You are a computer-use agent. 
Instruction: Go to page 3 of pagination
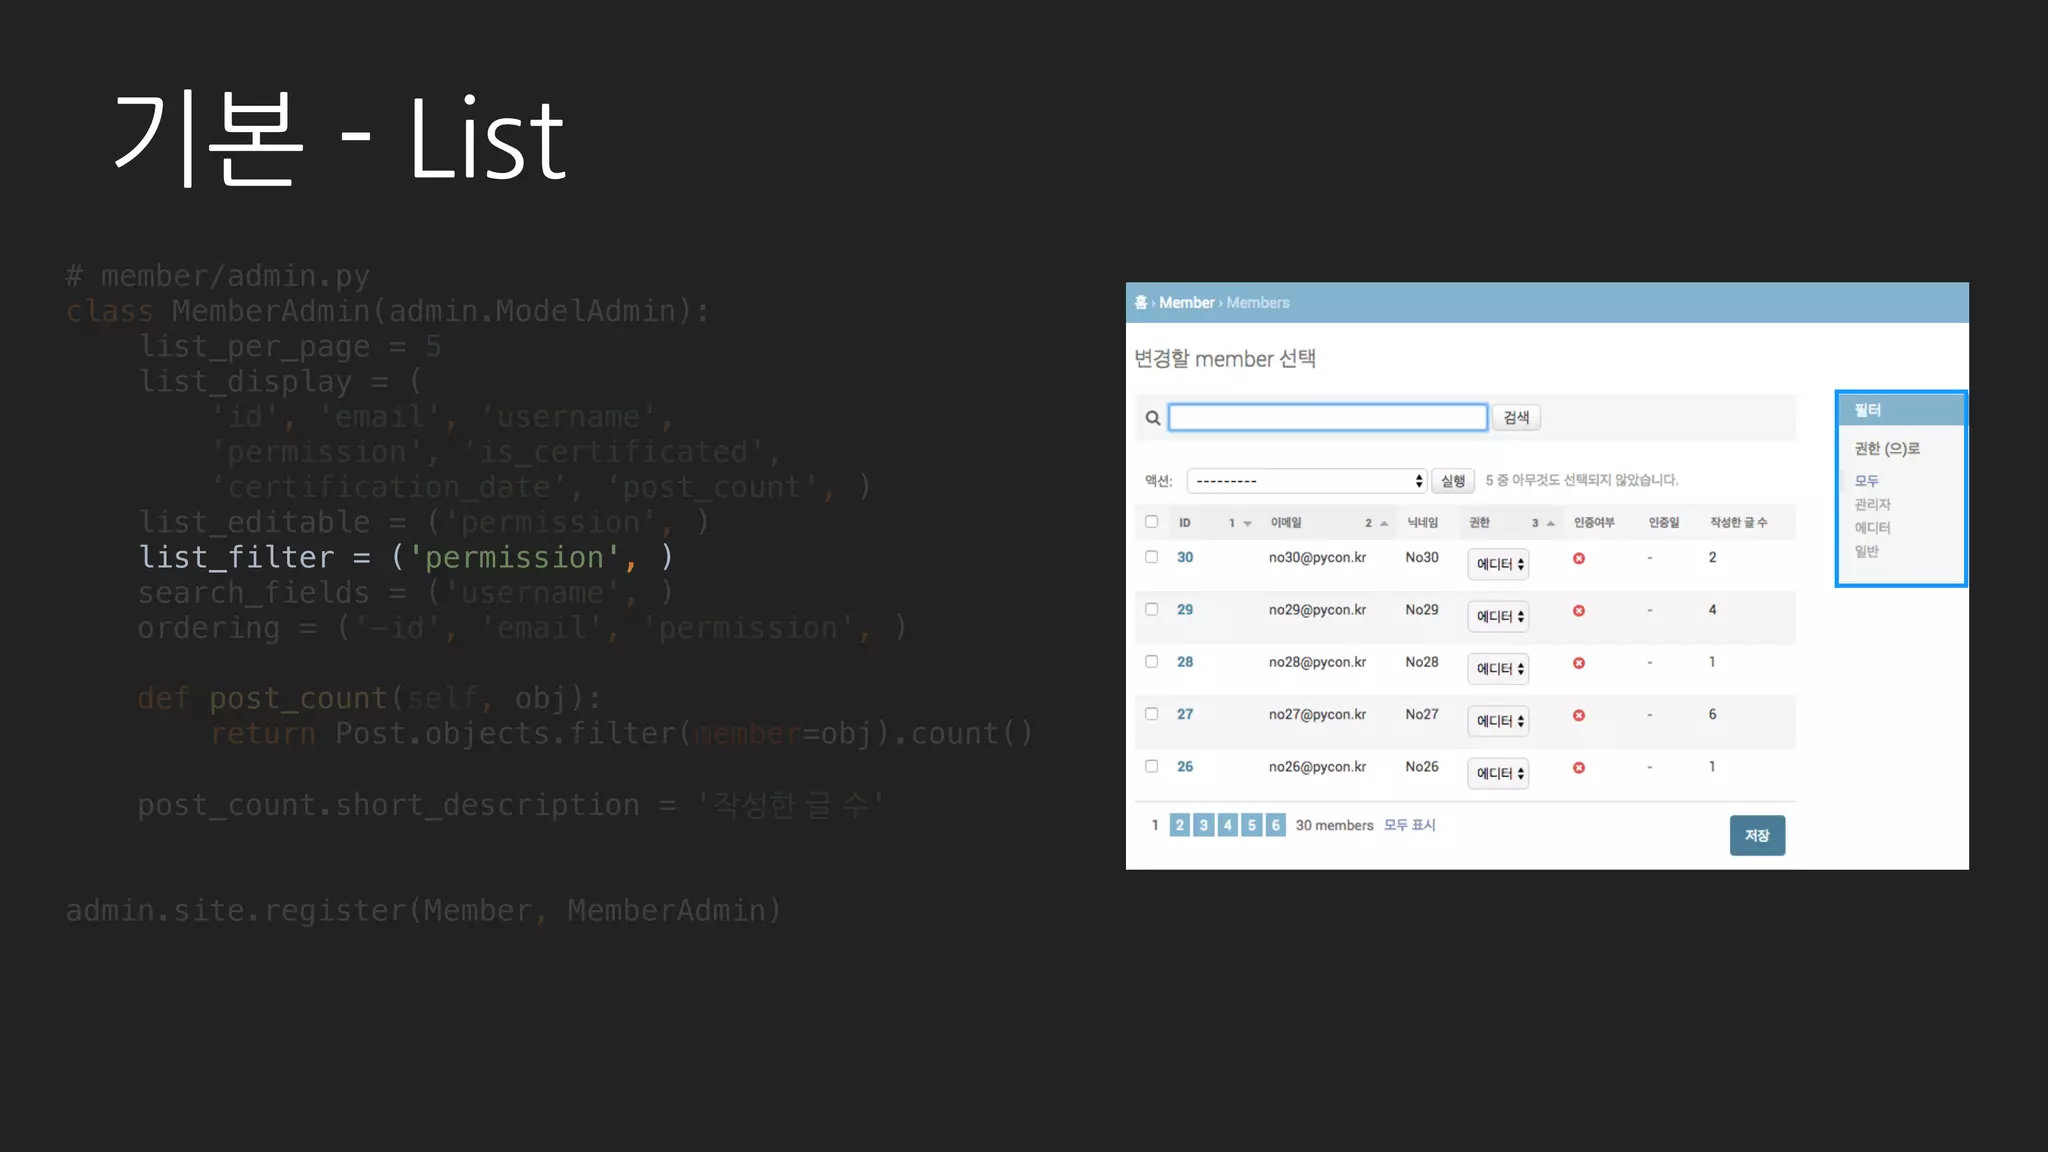tap(1204, 825)
